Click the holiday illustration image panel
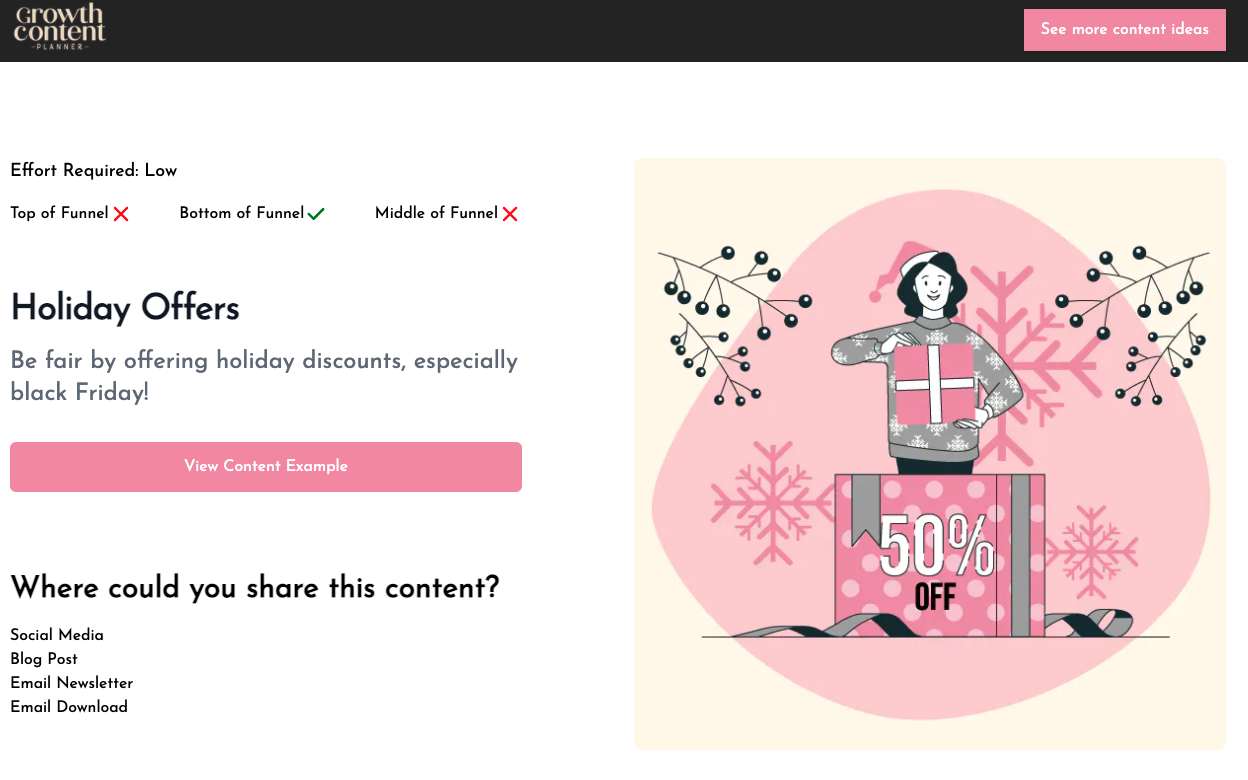This screenshot has width=1248, height=780. point(929,452)
